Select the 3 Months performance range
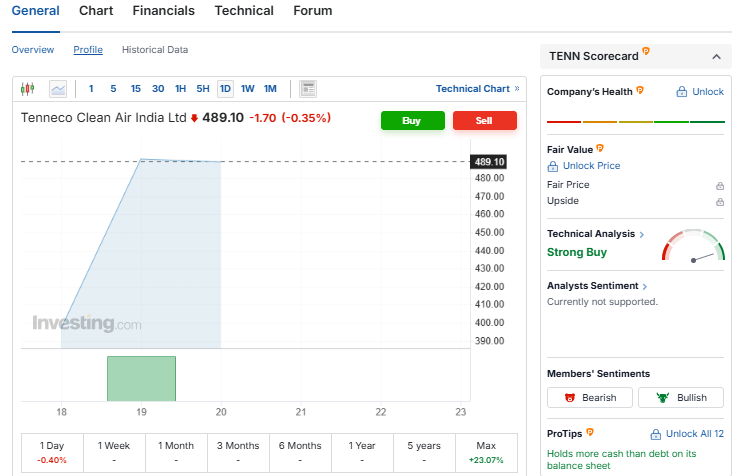The width and height of the screenshot is (736, 476). tap(238, 453)
